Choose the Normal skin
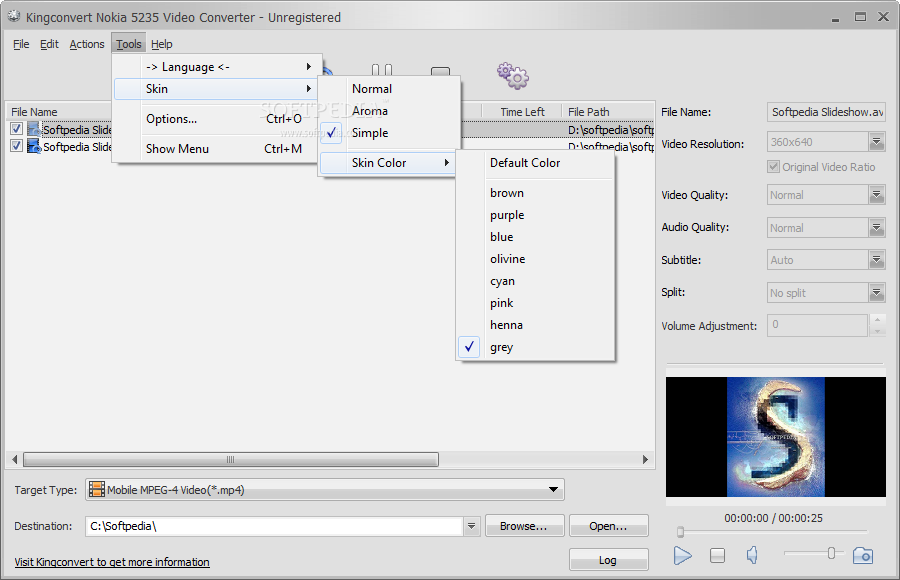Image resolution: width=900 pixels, height=580 pixels. [x=389, y=88]
